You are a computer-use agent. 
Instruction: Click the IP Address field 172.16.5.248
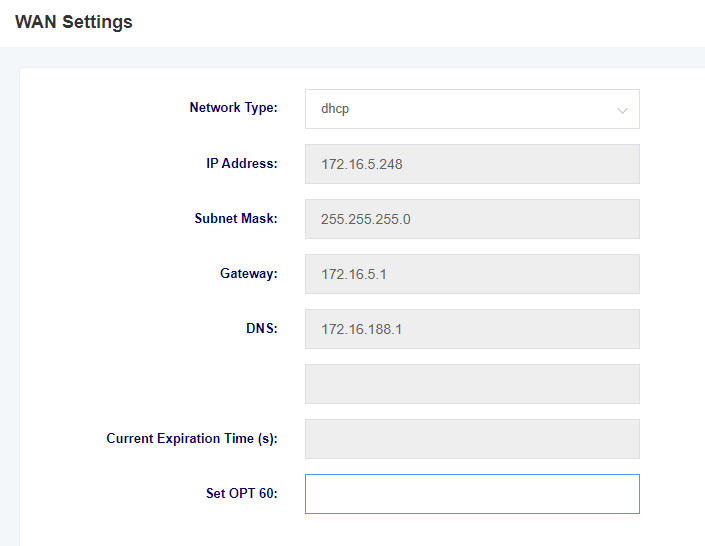pyautogui.click(x=472, y=164)
